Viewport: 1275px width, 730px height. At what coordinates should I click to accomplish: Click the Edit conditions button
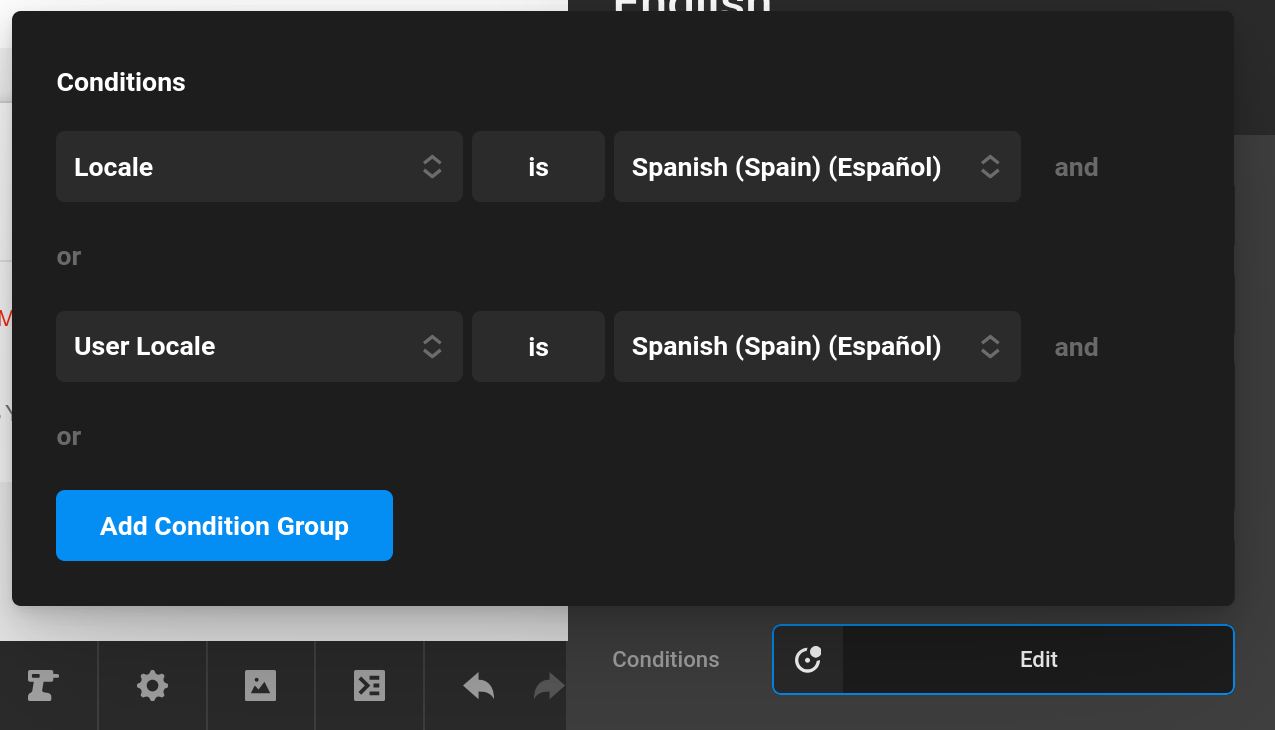click(x=1038, y=659)
